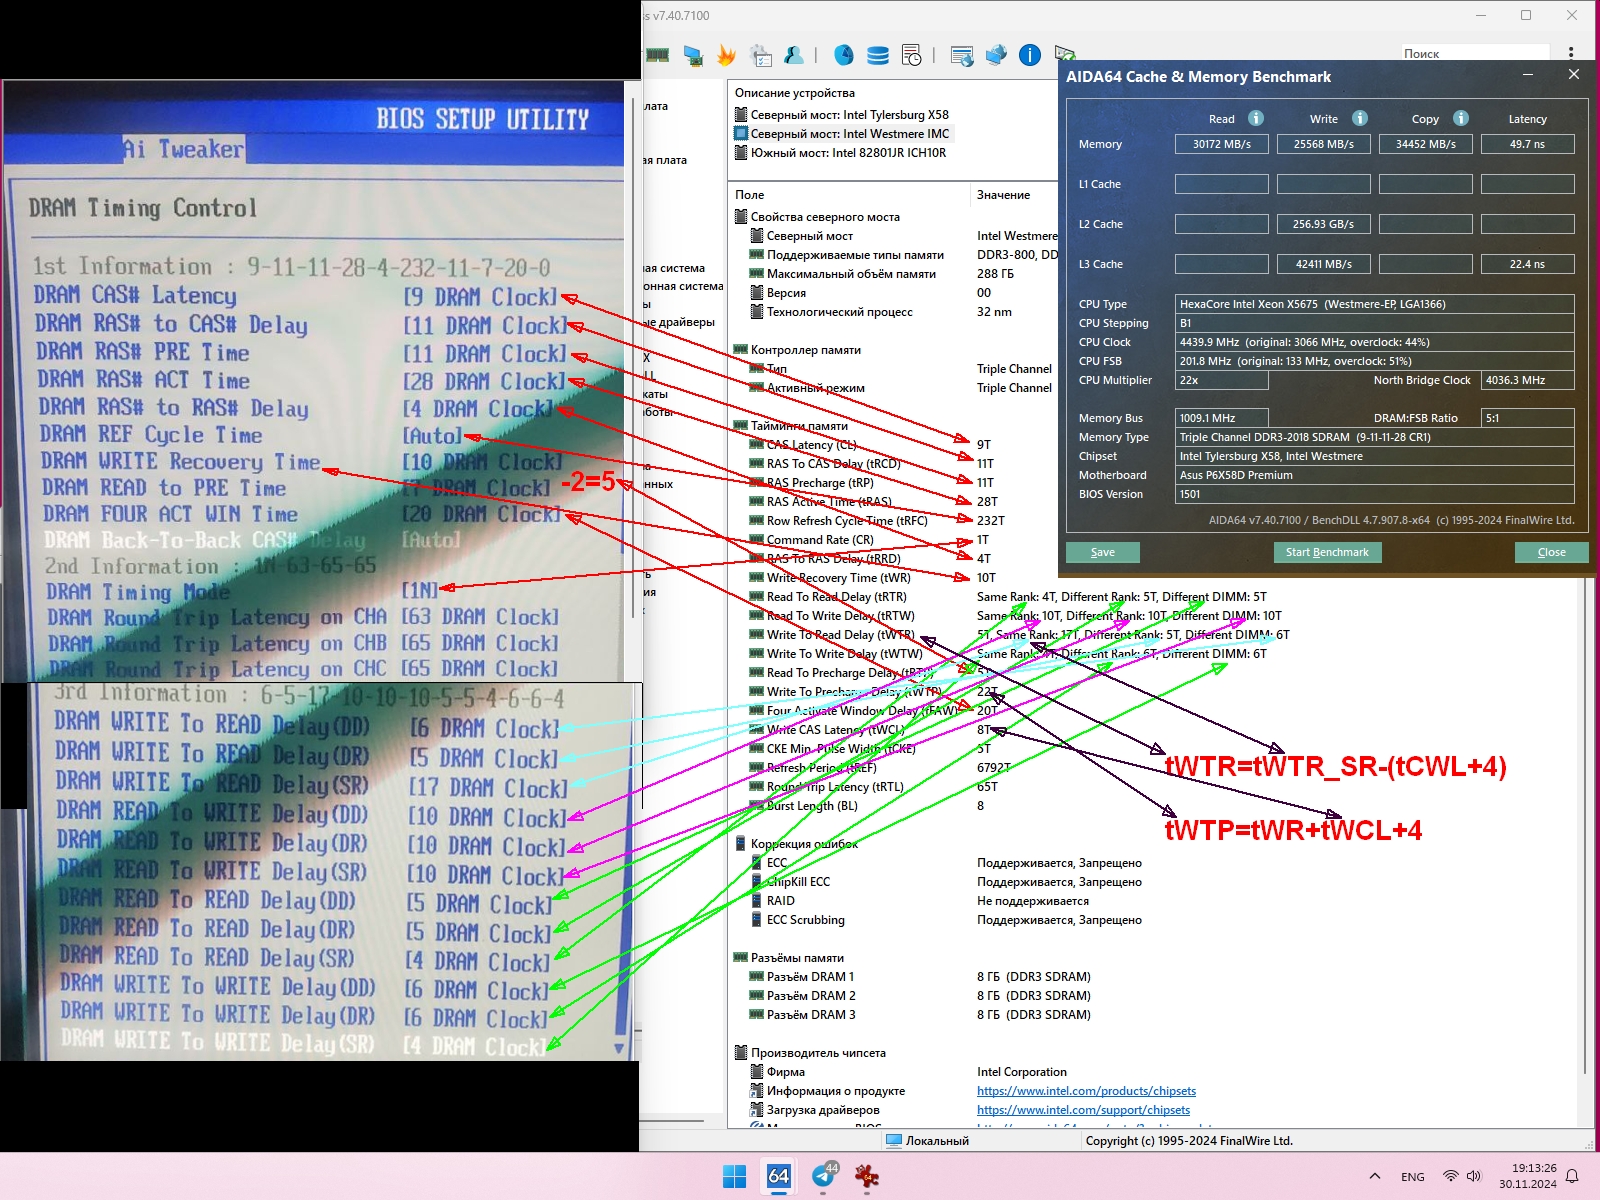
Task: Click the volume speaker tray icon
Action: [x=1473, y=1176]
